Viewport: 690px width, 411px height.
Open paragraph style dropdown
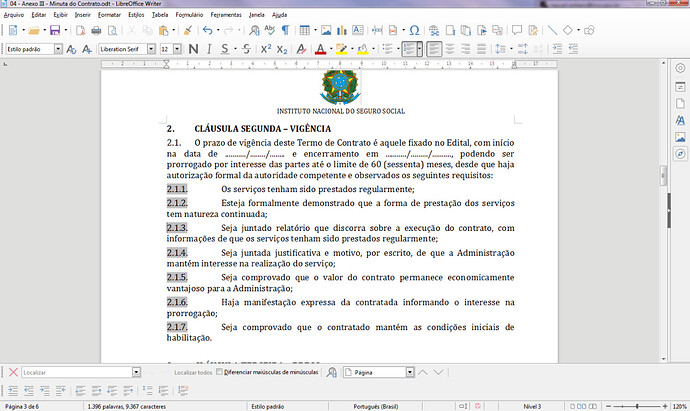click(58, 49)
